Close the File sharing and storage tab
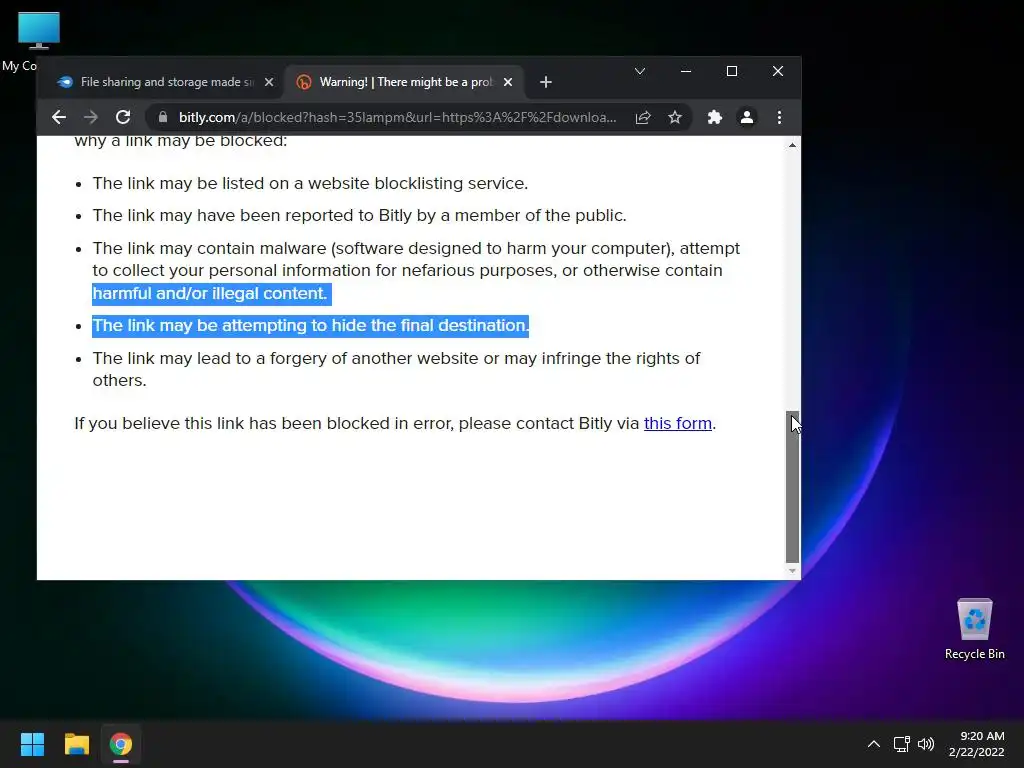 click(x=269, y=82)
